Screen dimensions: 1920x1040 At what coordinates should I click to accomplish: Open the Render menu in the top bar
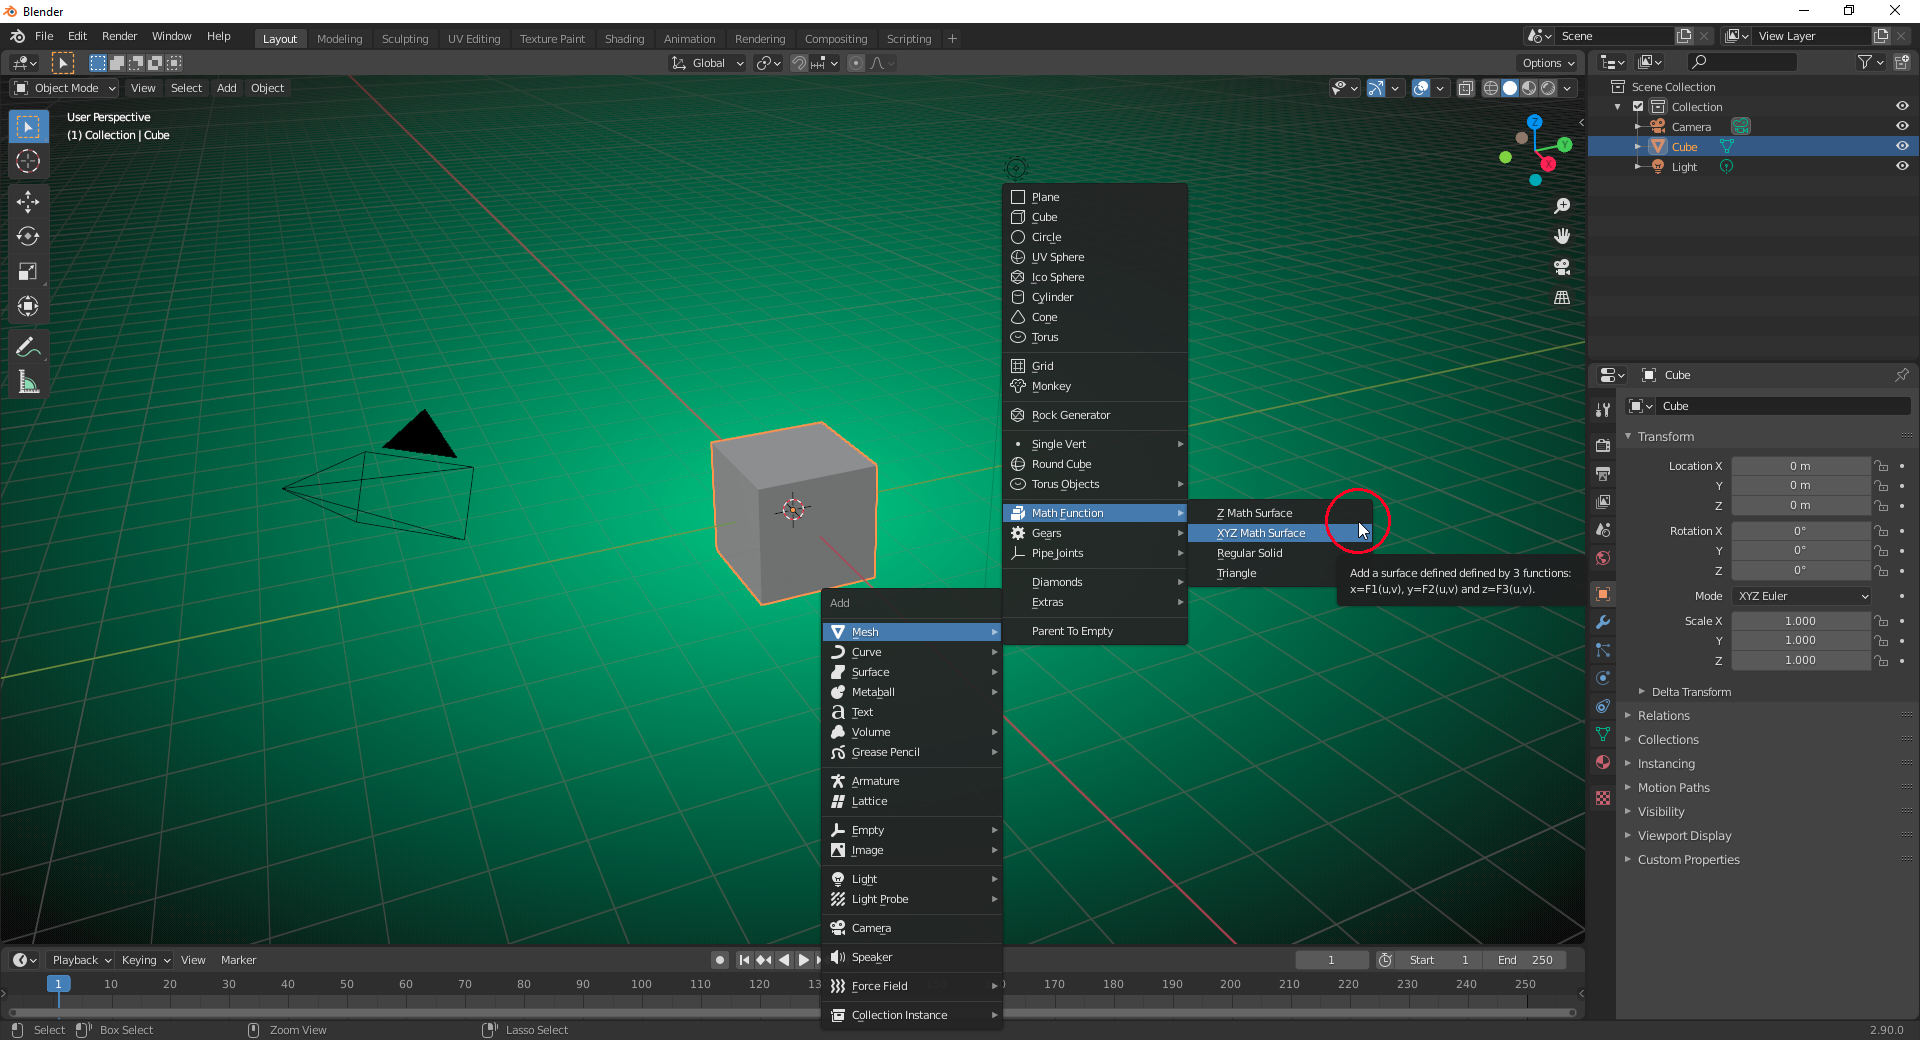pos(119,36)
